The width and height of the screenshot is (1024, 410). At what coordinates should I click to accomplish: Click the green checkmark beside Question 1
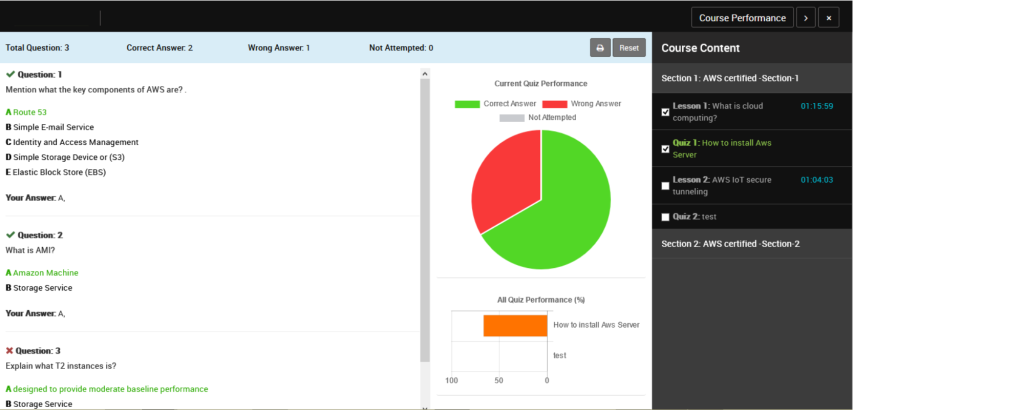tap(10, 74)
